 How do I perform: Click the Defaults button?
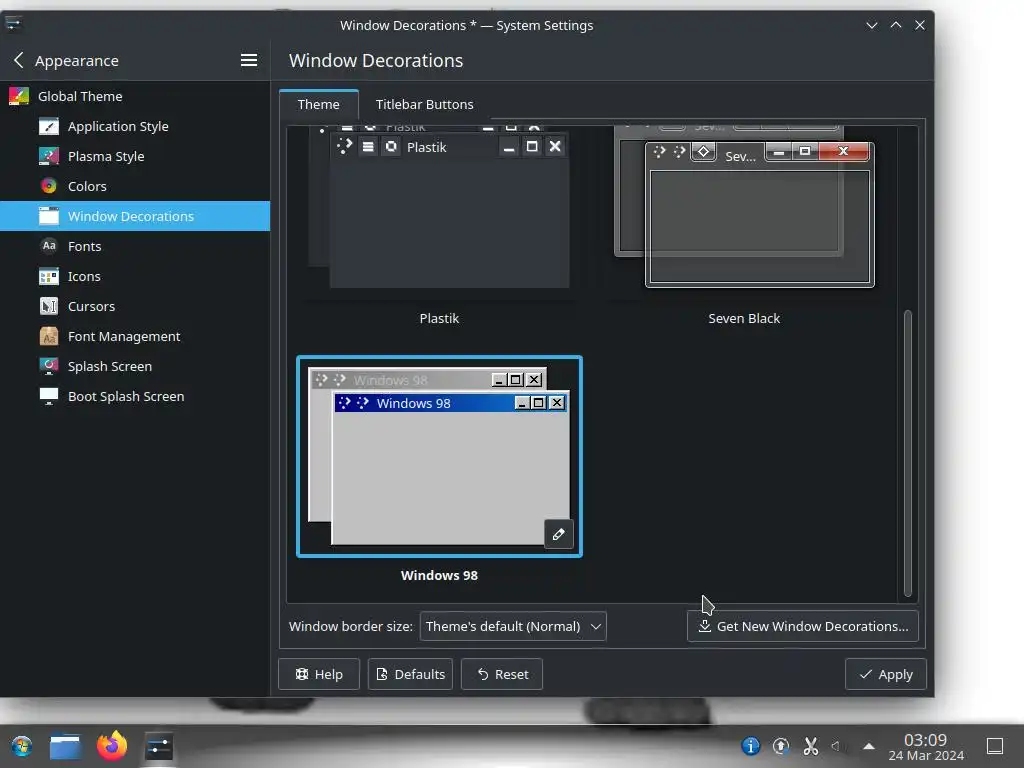pos(410,674)
